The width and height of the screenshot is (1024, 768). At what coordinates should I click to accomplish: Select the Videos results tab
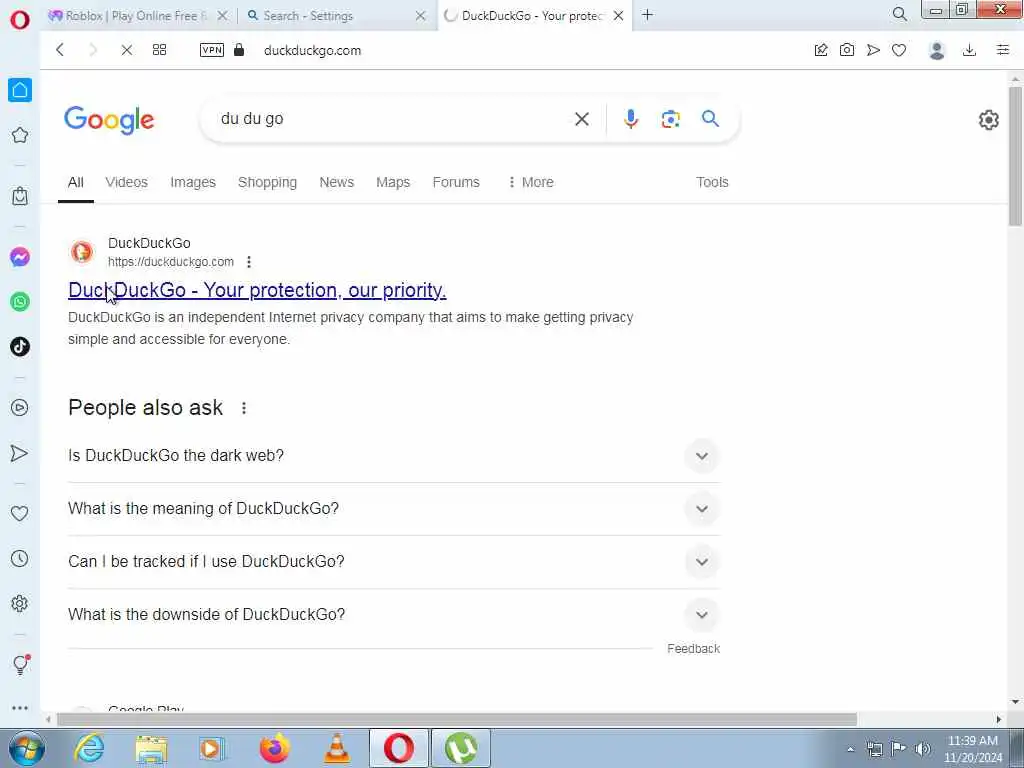(x=127, y=182)
